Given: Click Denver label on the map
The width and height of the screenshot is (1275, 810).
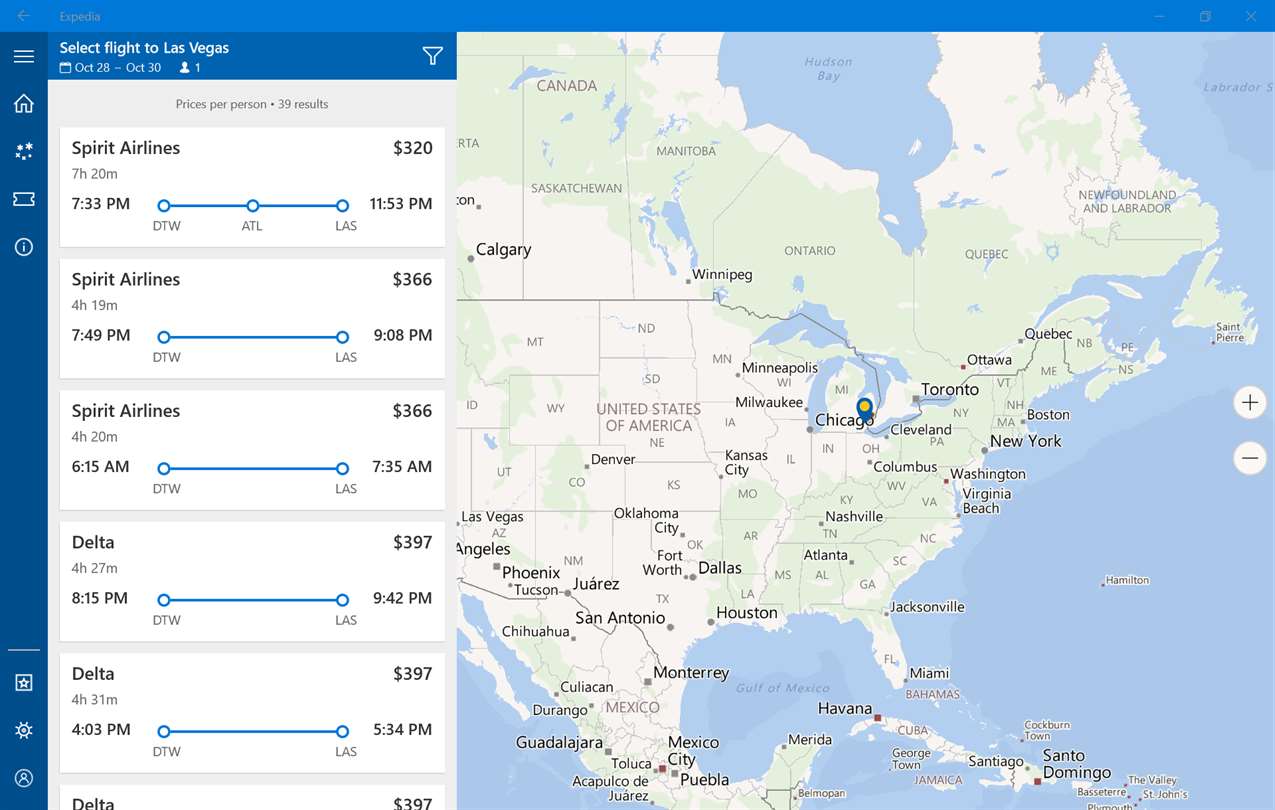Looking at the screenshot, I should point(613,459).
